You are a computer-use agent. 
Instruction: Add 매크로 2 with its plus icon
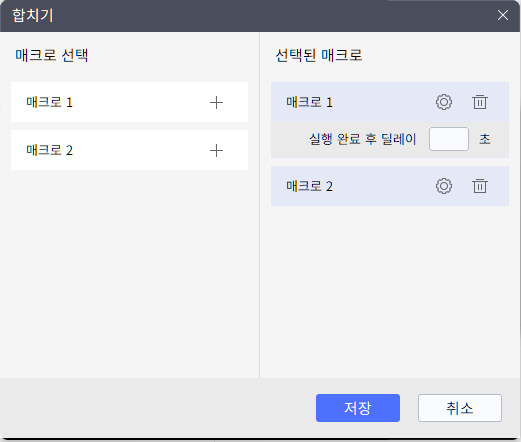[216, 151]
